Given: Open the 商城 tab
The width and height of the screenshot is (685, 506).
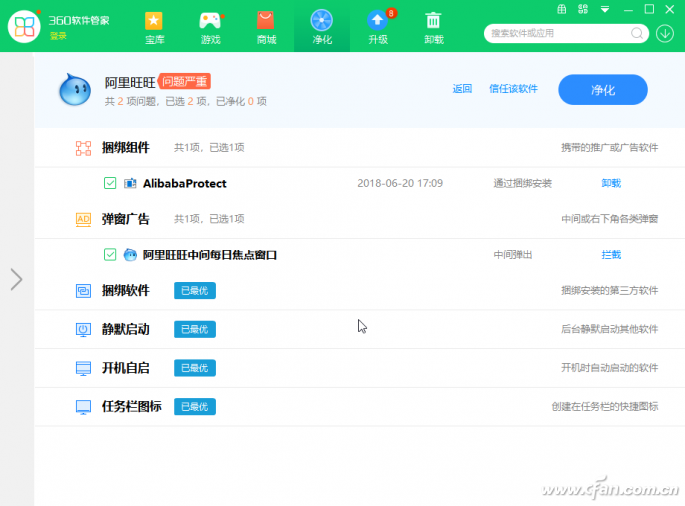Looking at the screenshot, I should (266, 28).
